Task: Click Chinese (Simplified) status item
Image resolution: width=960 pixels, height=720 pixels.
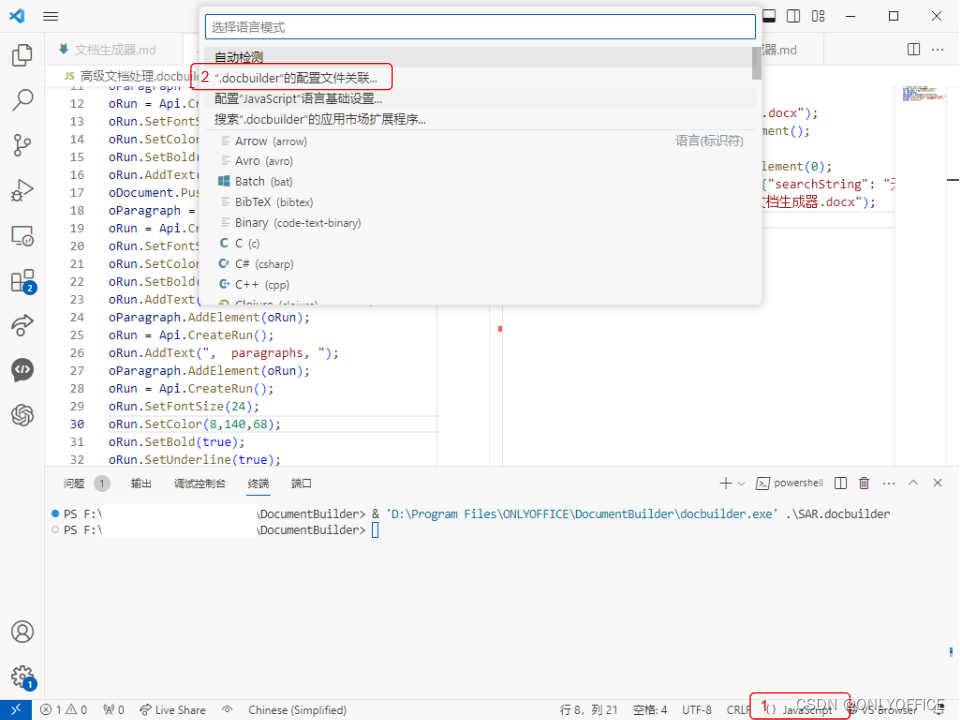Action: pyautogui.click(x=297, y=710)
